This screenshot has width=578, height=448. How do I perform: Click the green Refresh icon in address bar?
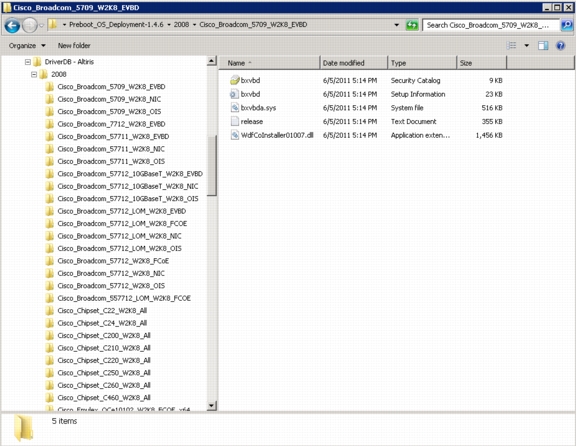pyautogui.click(x=412, y=25)
